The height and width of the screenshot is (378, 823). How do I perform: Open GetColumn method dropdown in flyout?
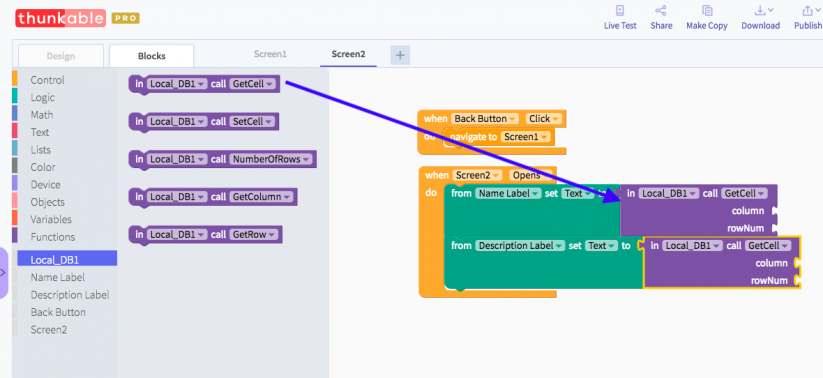coord(261,197)
